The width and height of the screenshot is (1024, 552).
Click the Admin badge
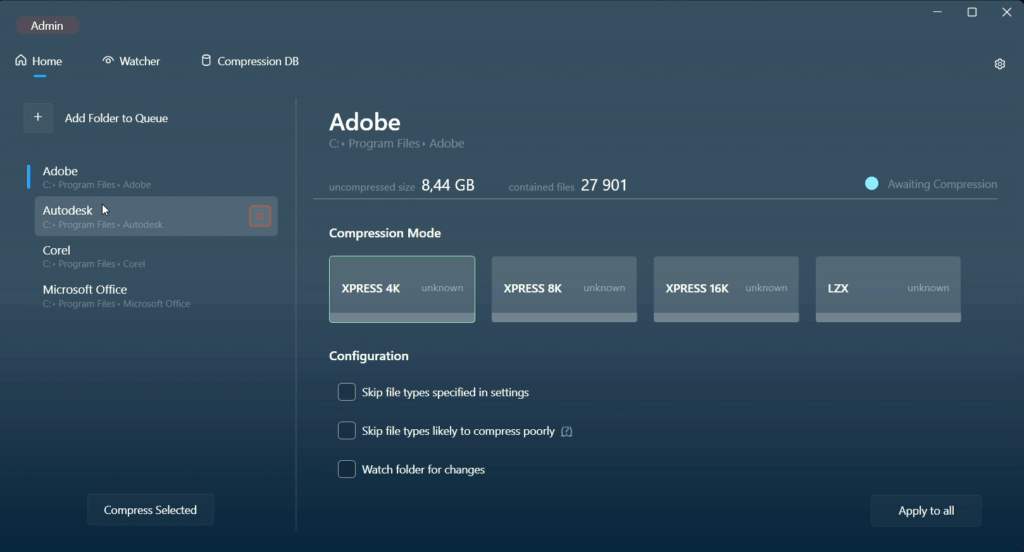[47, 26]
